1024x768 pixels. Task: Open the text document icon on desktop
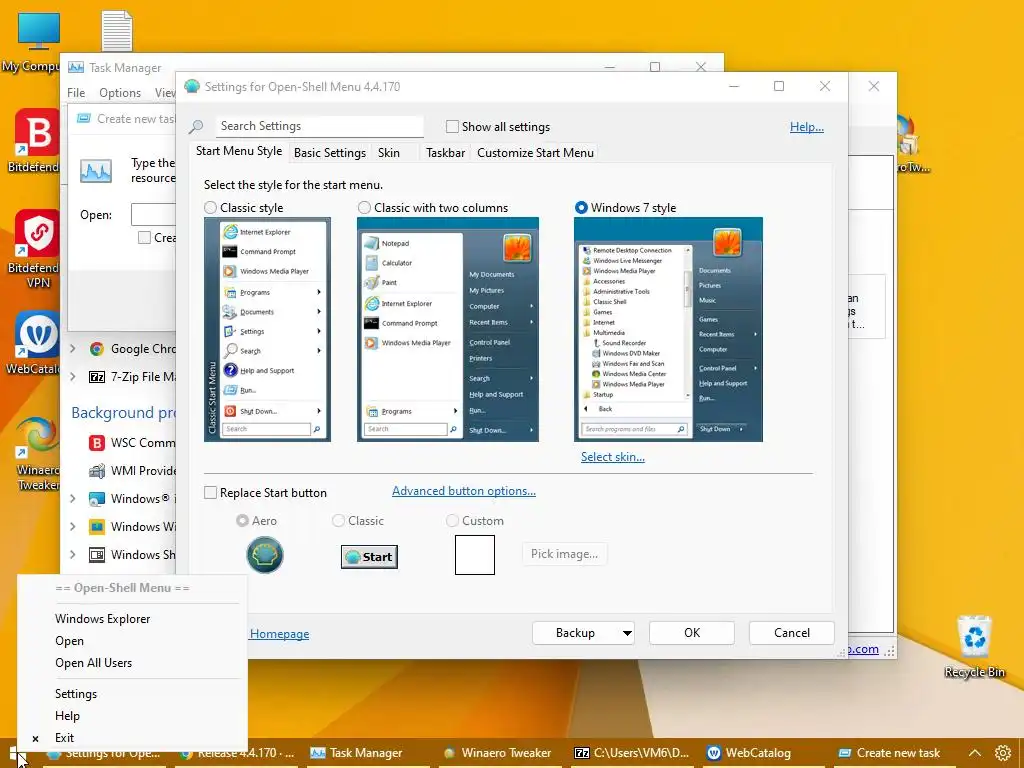click(x=117, y=31)
